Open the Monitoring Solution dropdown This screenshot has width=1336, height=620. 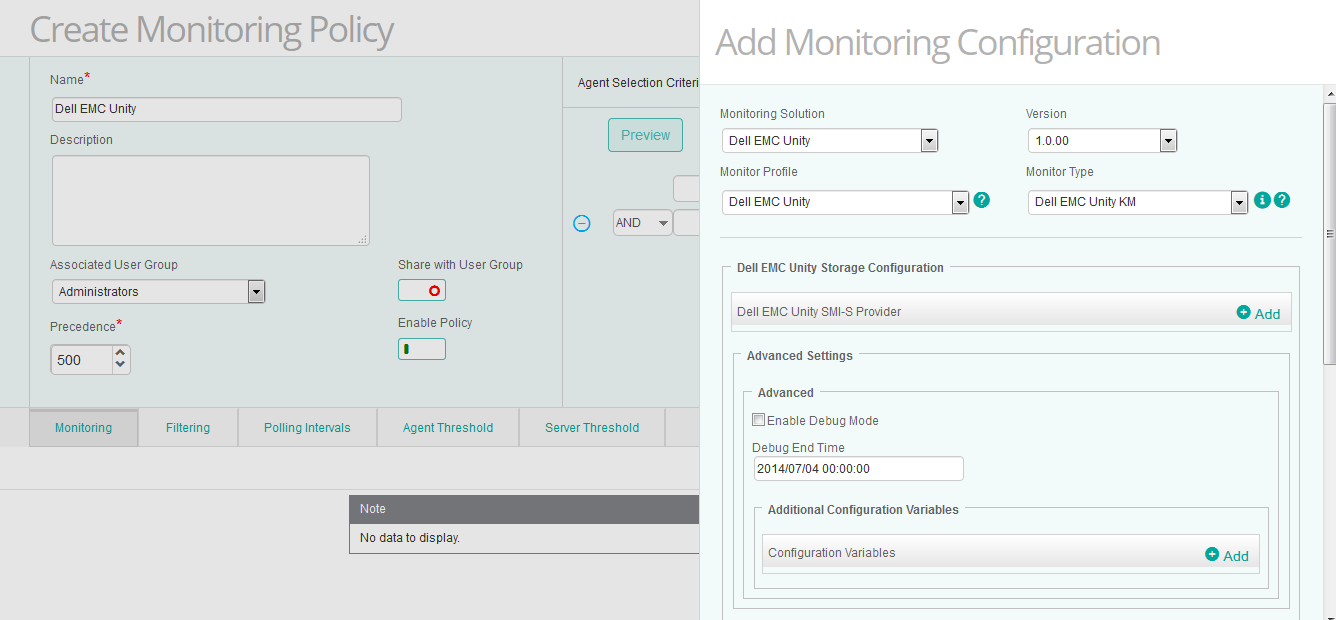click(x=929, y=140)
